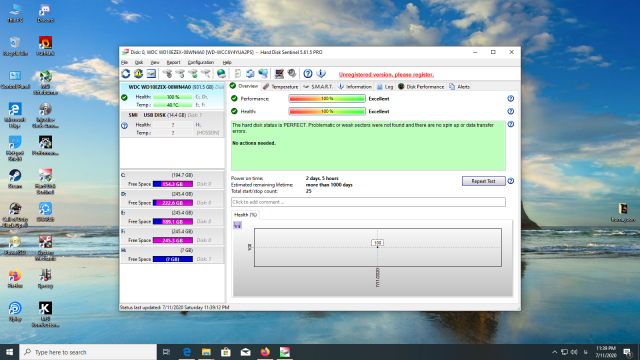This screenshot has width=640, height=360.
Task: Open the Help menu
Action: click(227, 62)
